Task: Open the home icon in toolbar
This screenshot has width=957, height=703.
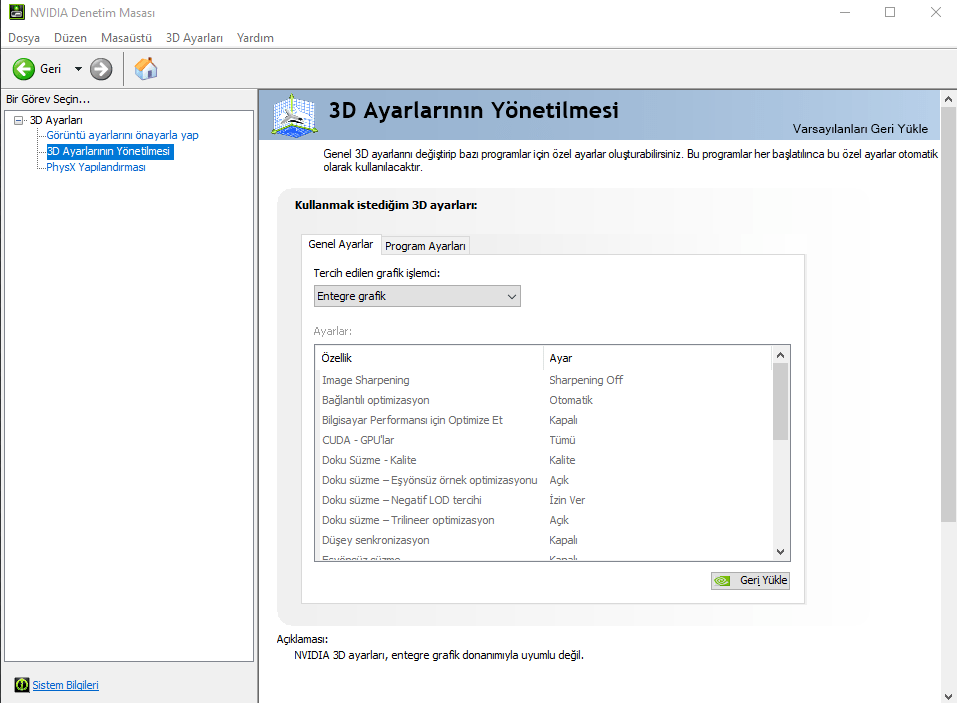Action: pyautogui.click(x=146, y=68)
